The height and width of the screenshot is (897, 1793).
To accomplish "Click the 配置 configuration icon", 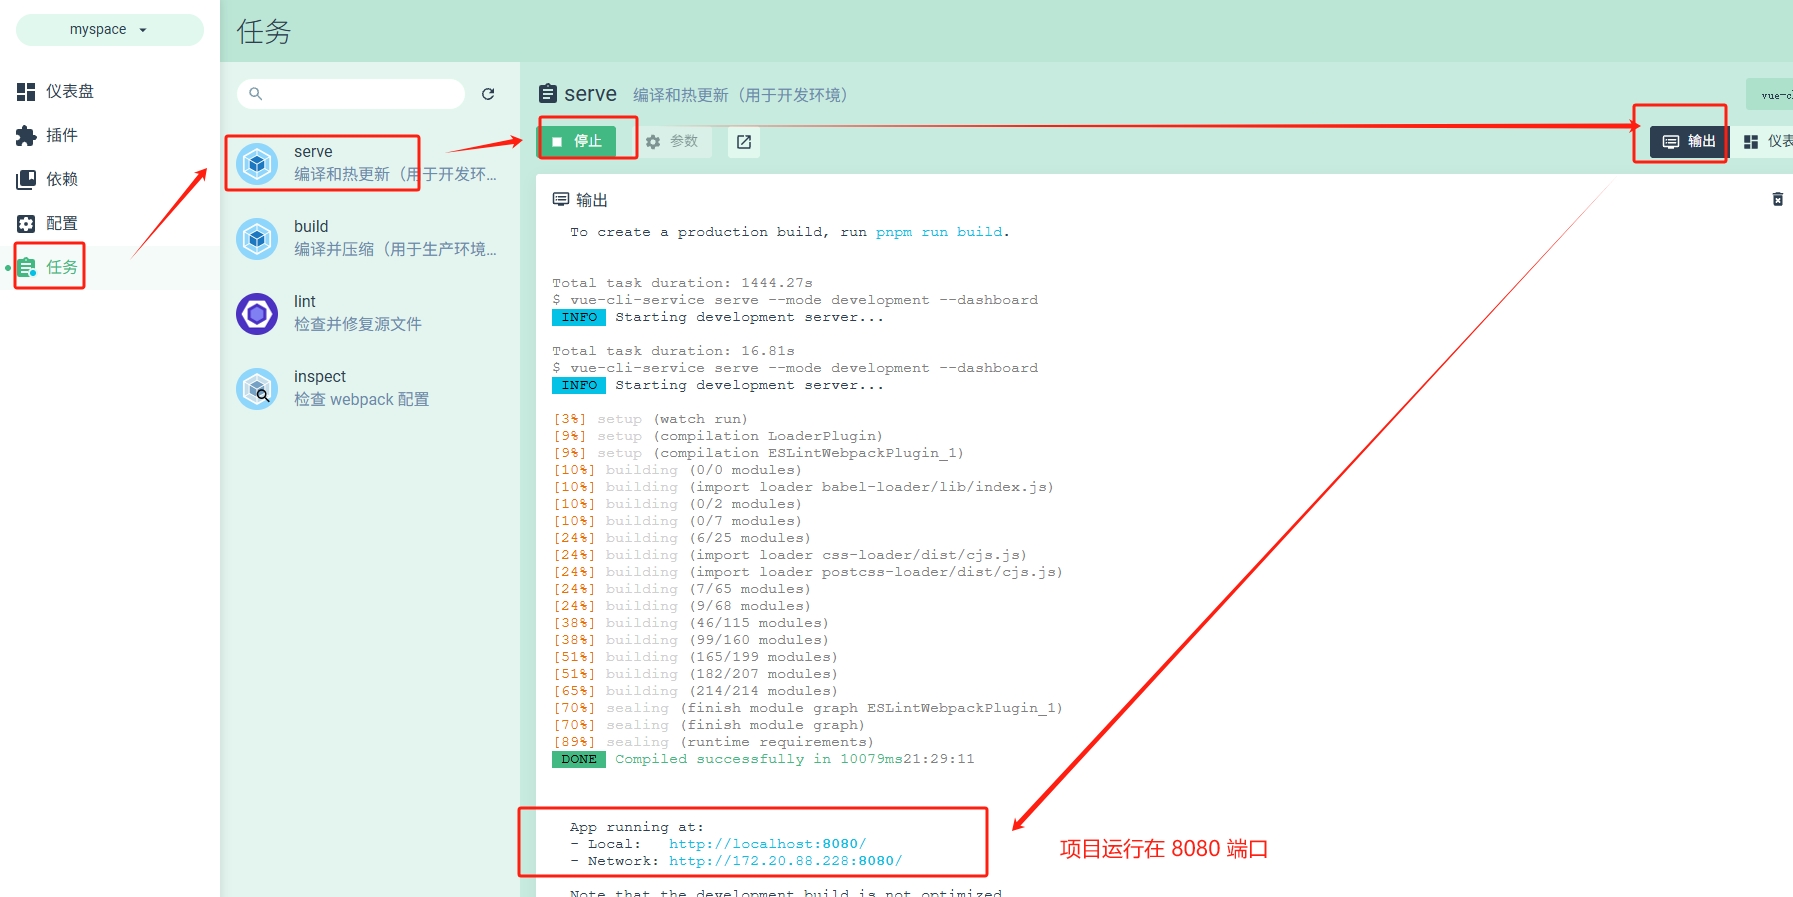I will [26, 224].
